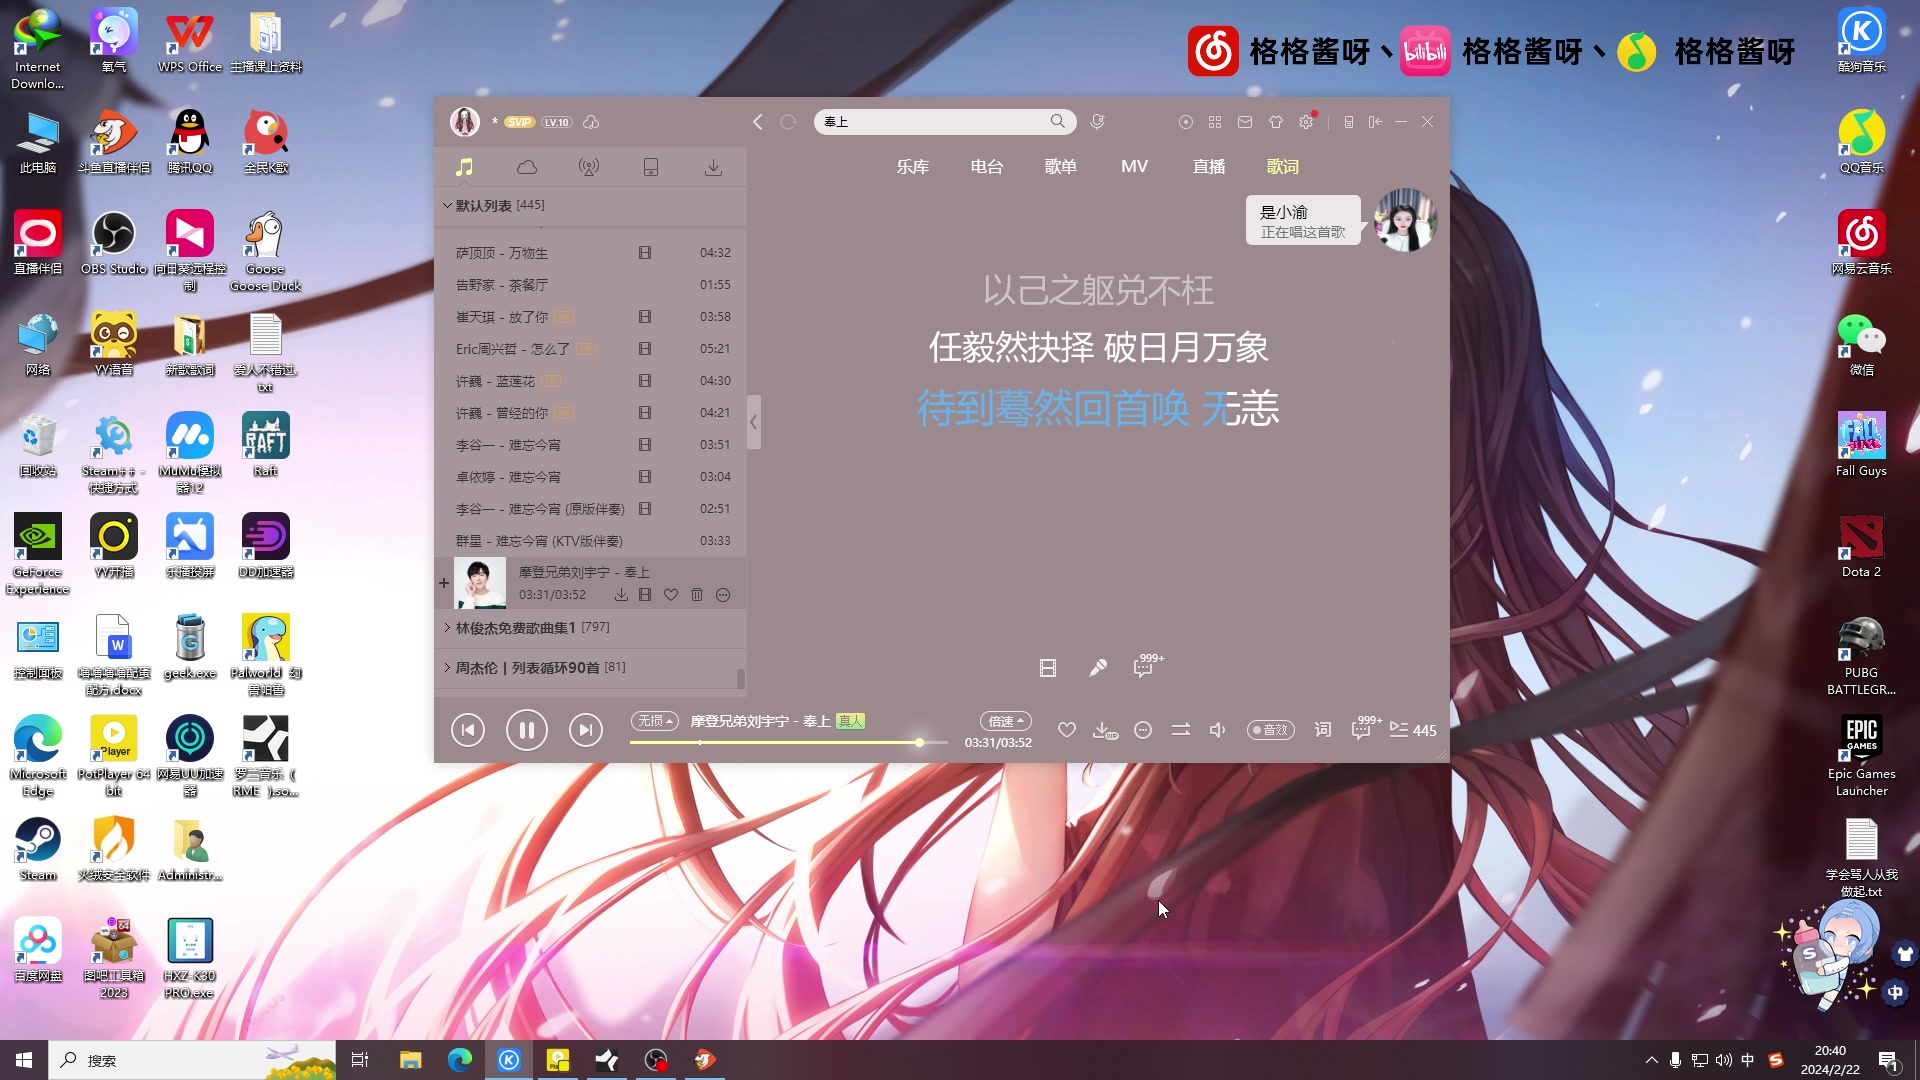The image size is (1920, 1080).
Task: Like the playing 奉上 entry in the playlist
Action: [671, 595]
